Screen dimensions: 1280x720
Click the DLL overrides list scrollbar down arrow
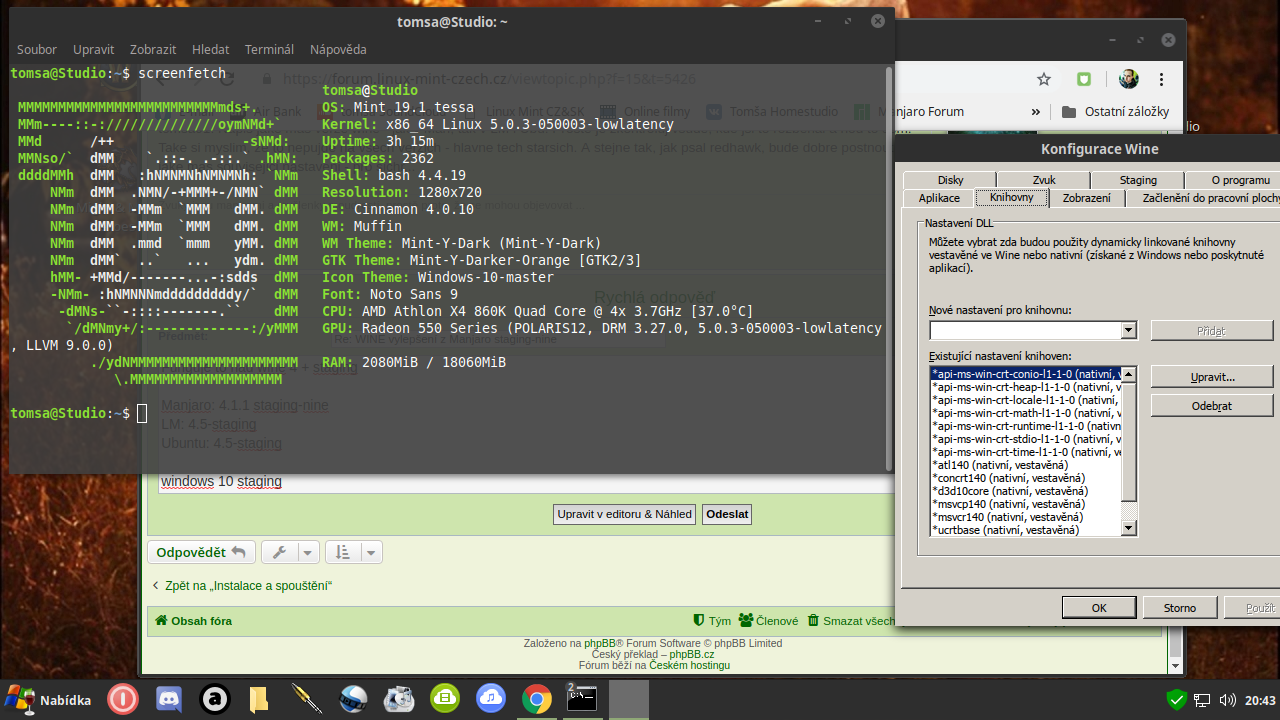click(x=1129, y=528)
